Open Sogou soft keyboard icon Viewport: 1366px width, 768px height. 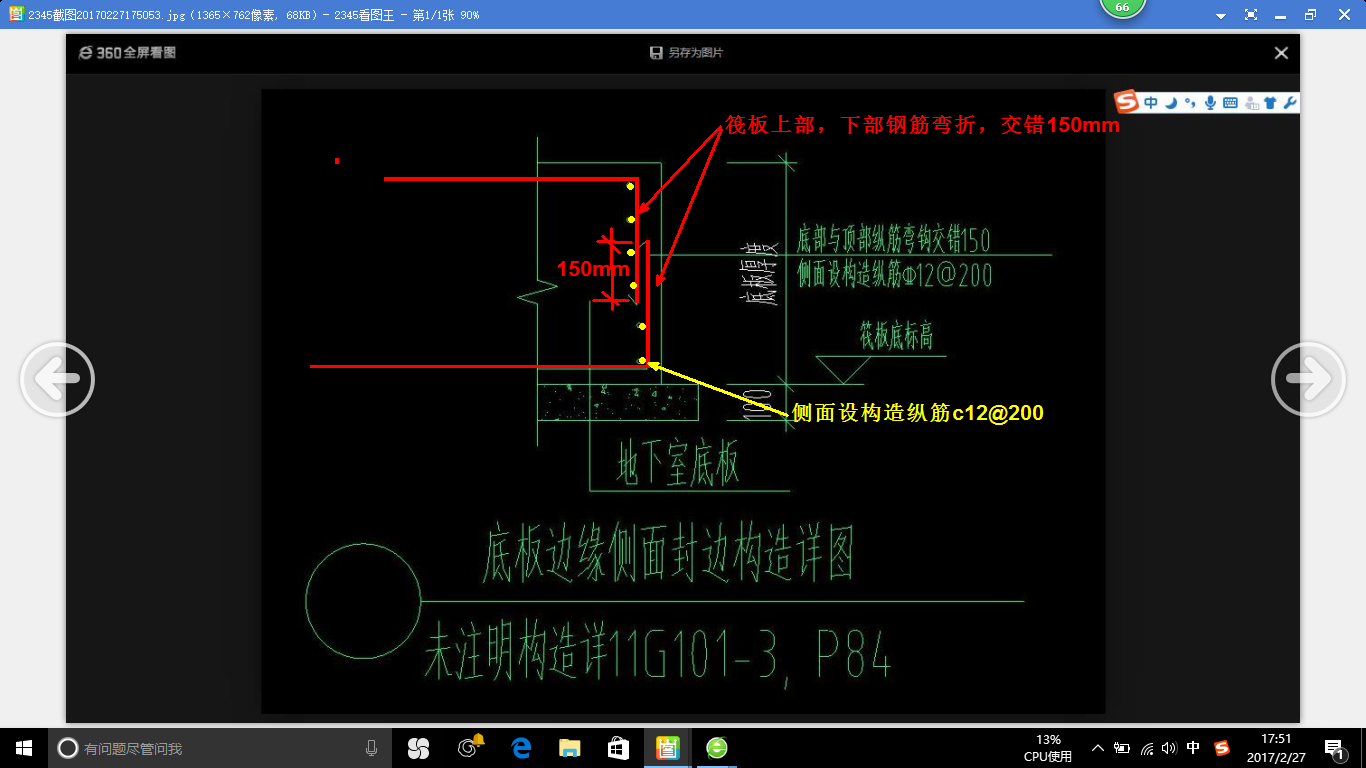click(1230, 102)
